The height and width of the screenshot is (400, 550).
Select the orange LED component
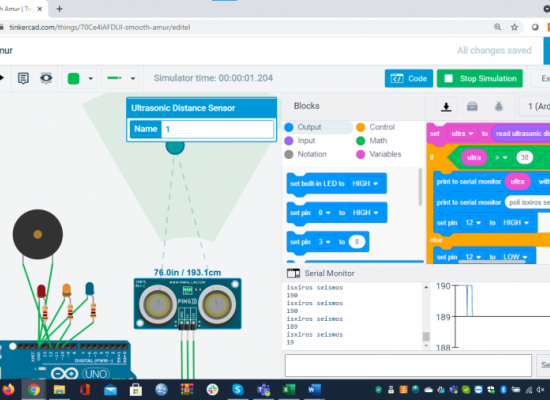(67, 291)
